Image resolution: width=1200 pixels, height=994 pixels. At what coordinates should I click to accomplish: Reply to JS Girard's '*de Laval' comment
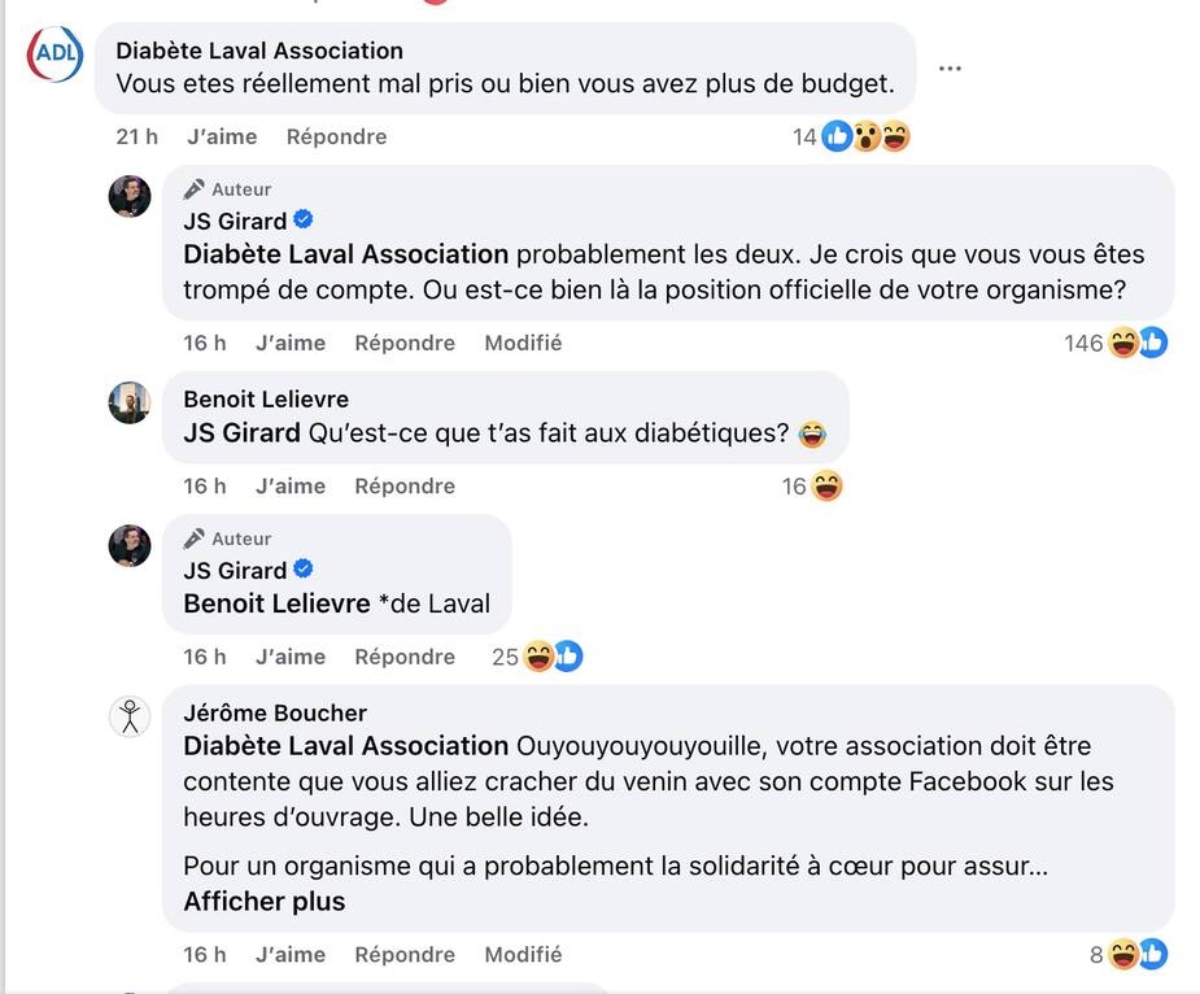[x=405, y=657]
